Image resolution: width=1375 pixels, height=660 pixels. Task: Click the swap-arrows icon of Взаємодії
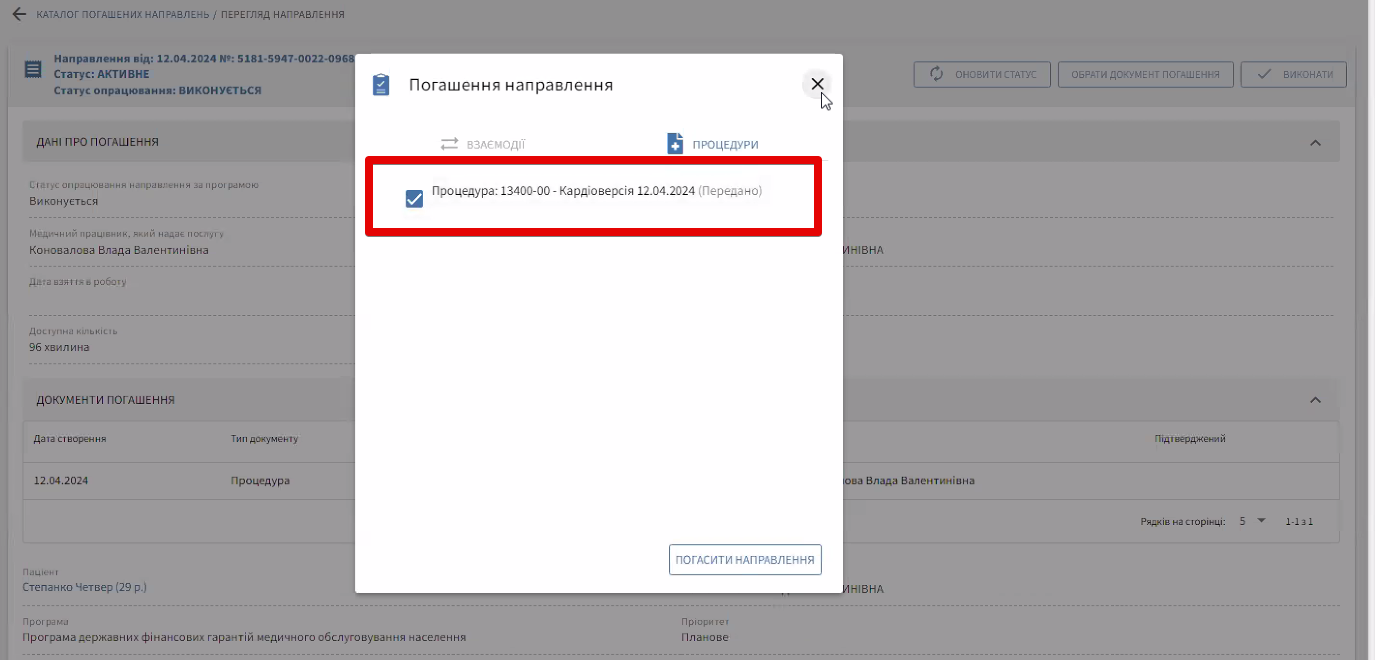[x=449, y=144]
